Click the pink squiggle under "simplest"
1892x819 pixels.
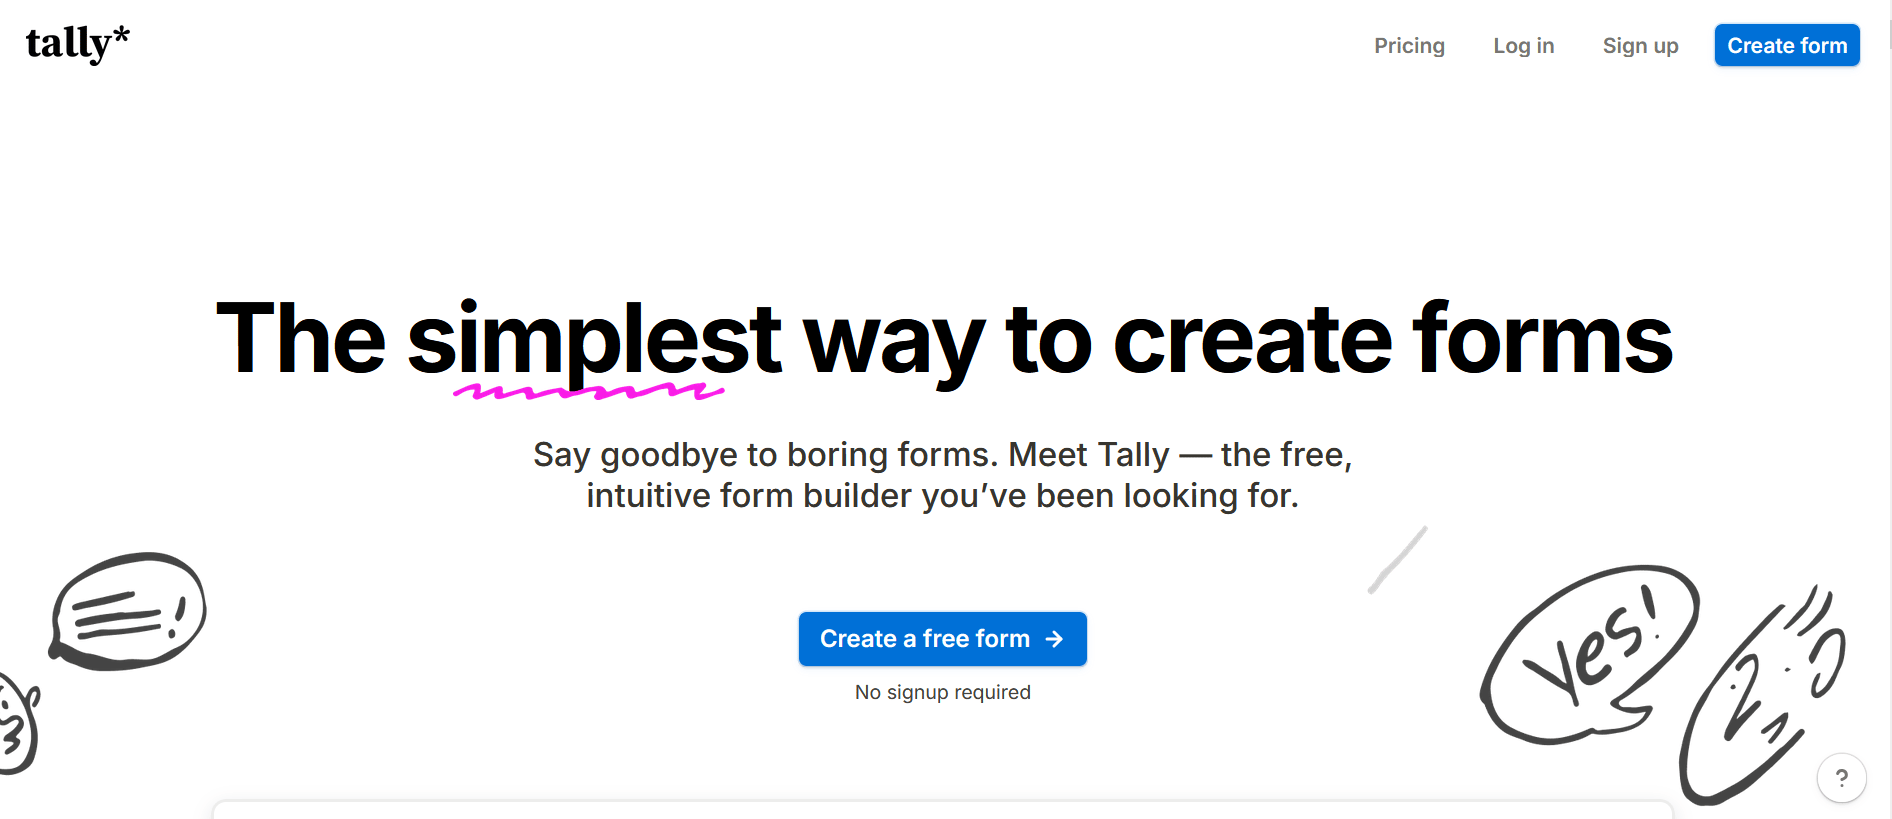[x=588, y=391]
